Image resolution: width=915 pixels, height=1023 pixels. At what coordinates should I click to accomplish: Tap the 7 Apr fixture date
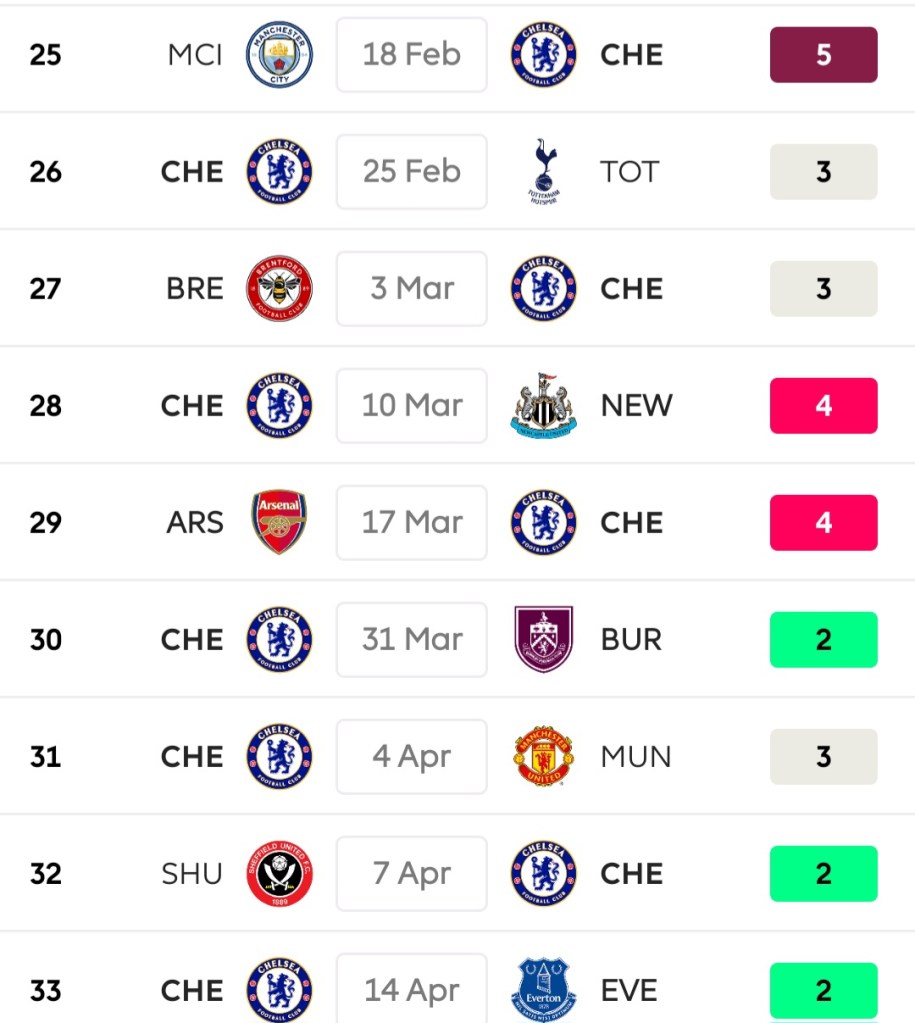tap(411, 874)
